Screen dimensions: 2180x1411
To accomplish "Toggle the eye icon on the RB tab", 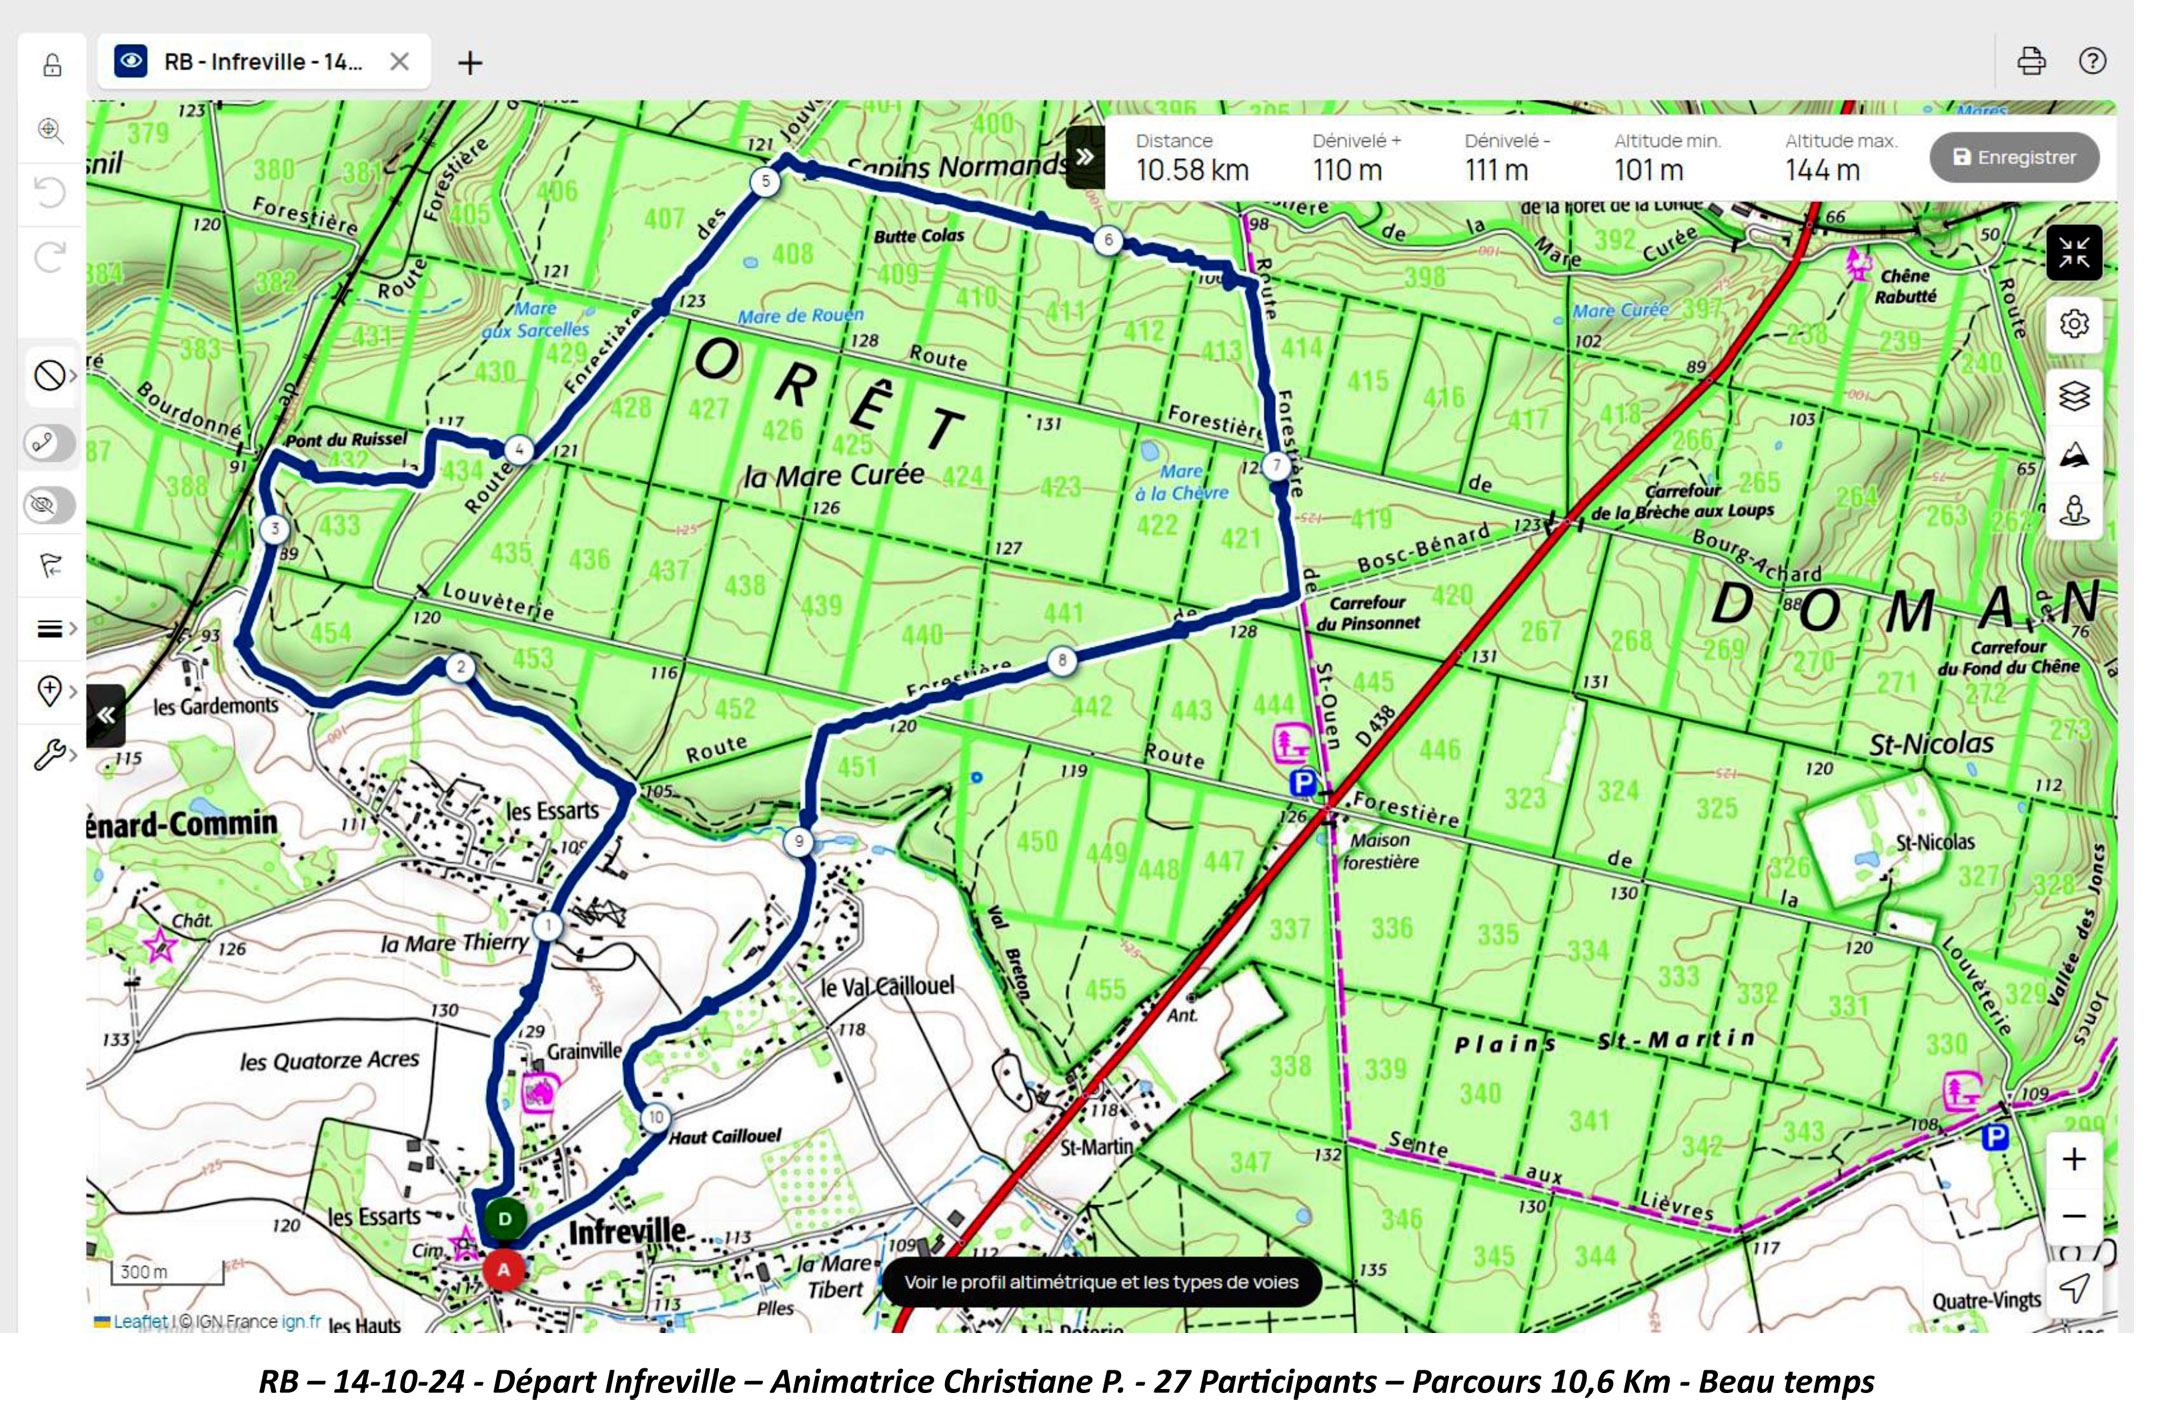I will point(131,61).
